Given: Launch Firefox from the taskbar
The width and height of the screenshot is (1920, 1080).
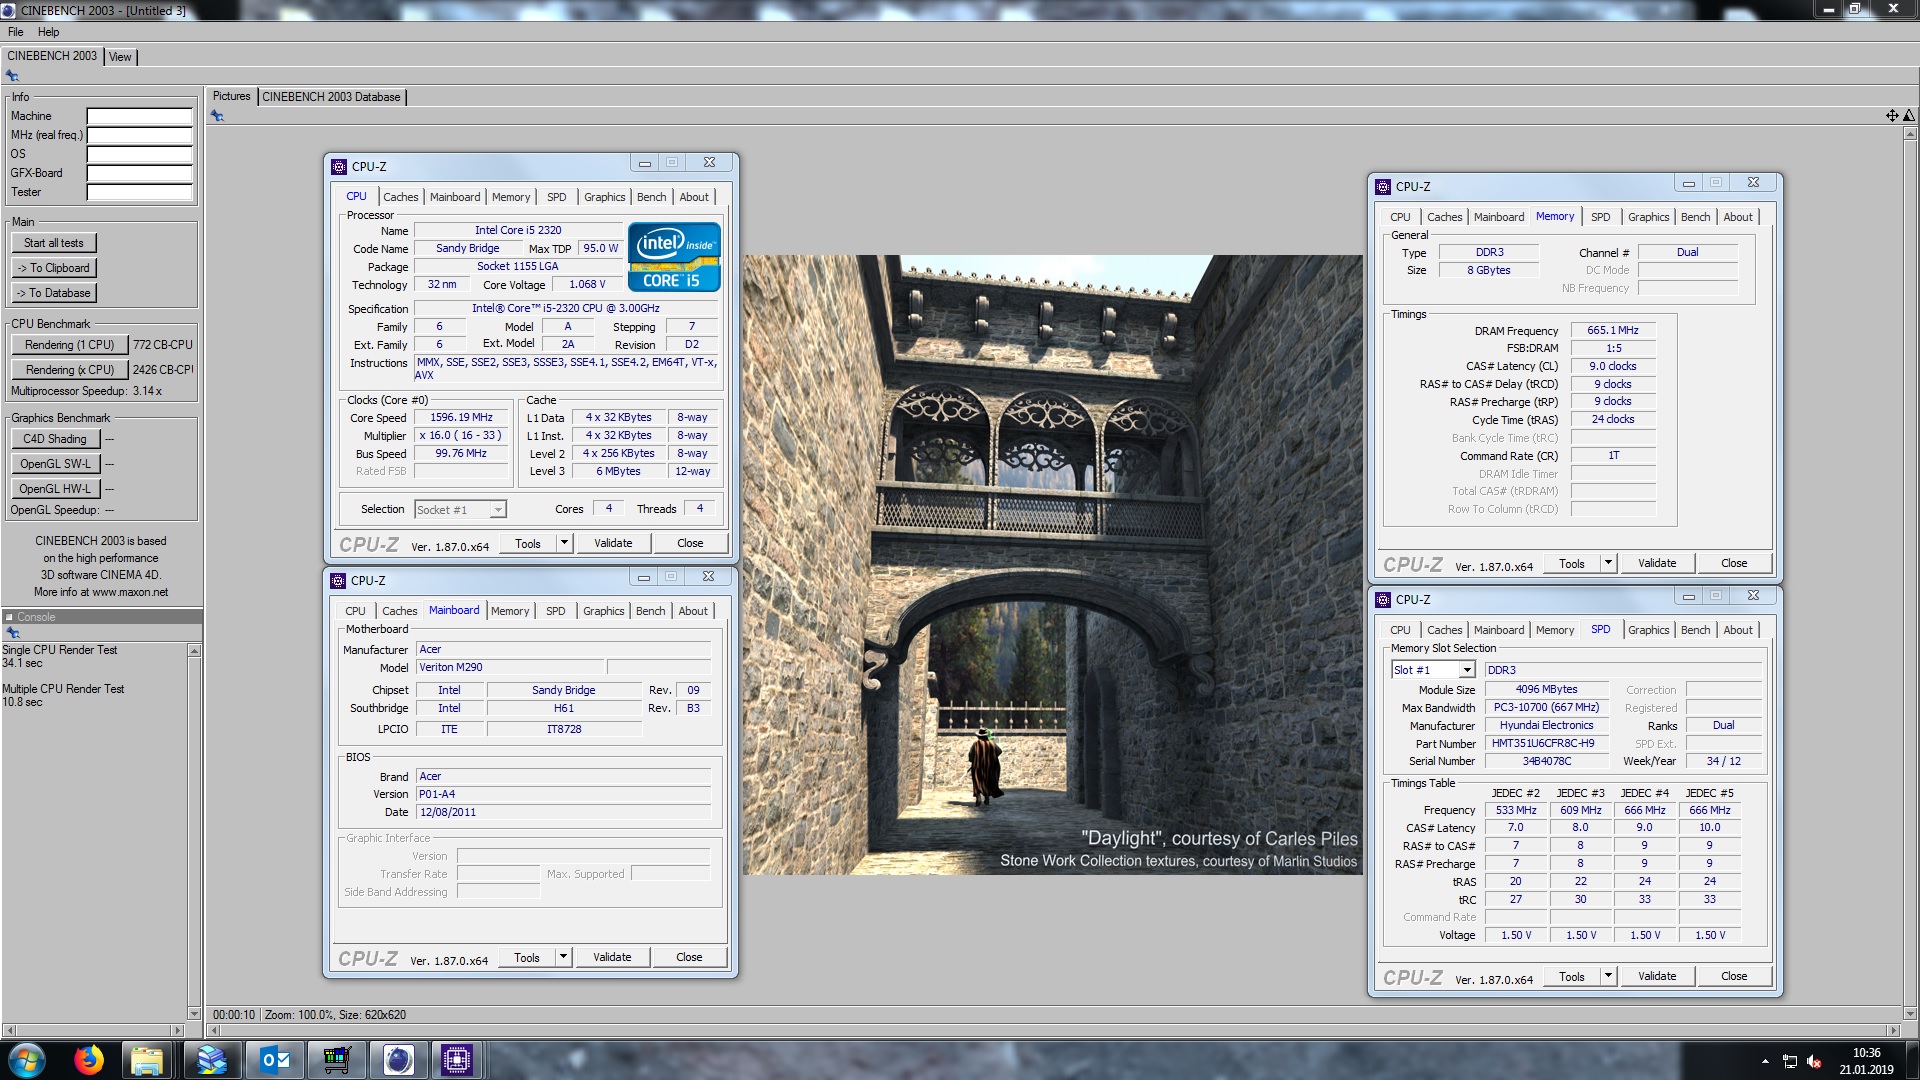Looking at the screenshot, I should click(x=89, y=1060).
